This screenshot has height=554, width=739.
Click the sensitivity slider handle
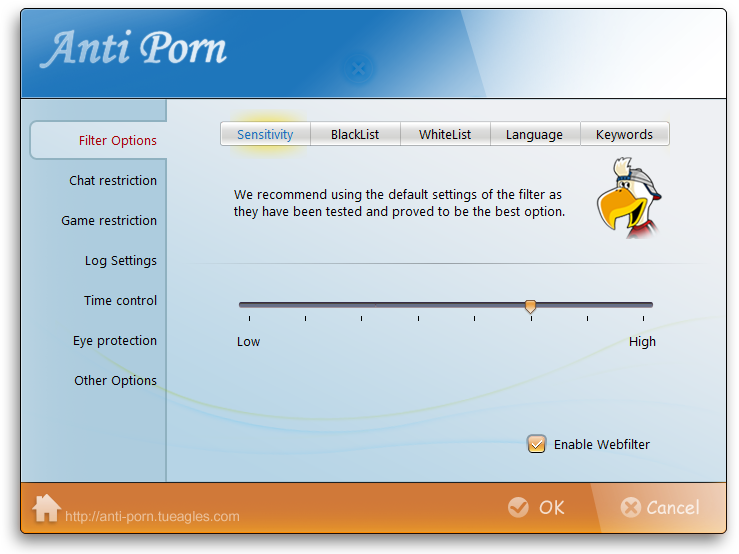pos(531,306)
